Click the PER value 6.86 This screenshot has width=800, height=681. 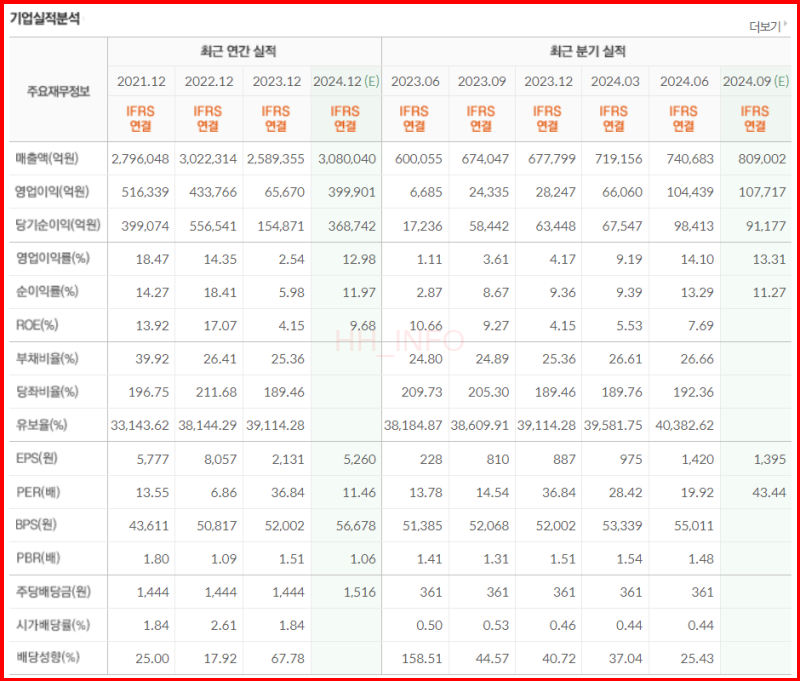click(224, 493)
